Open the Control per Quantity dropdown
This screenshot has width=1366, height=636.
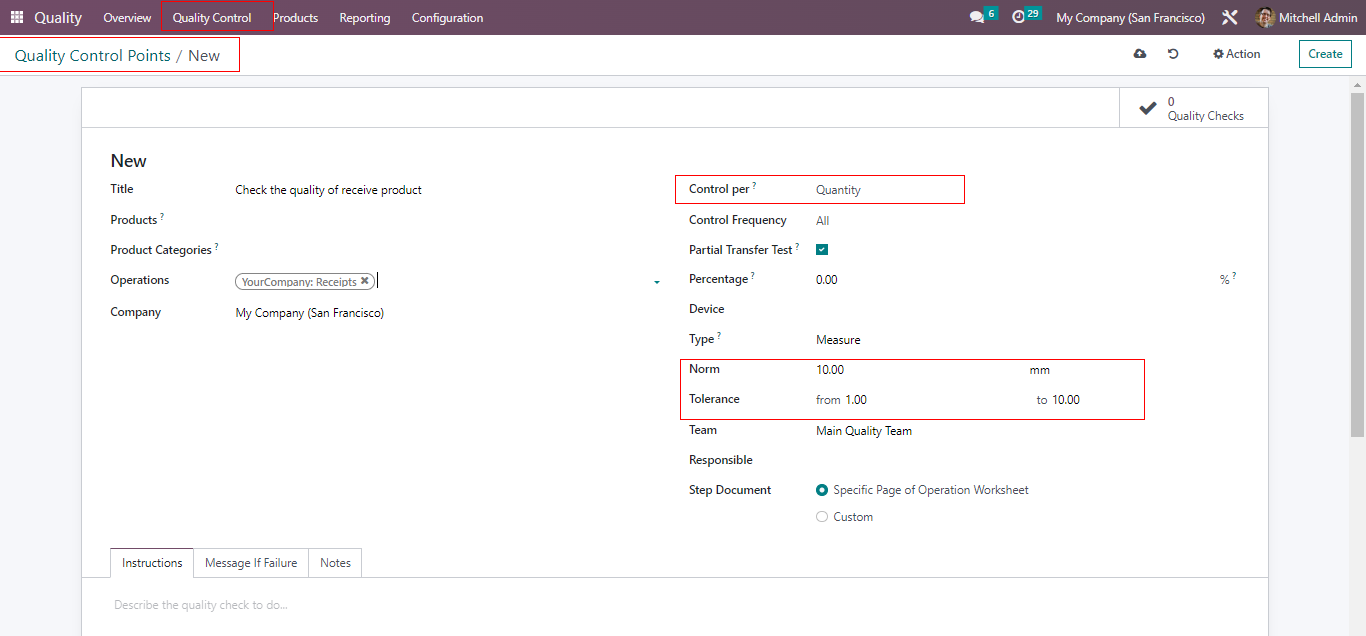click(x=885, y=190)
